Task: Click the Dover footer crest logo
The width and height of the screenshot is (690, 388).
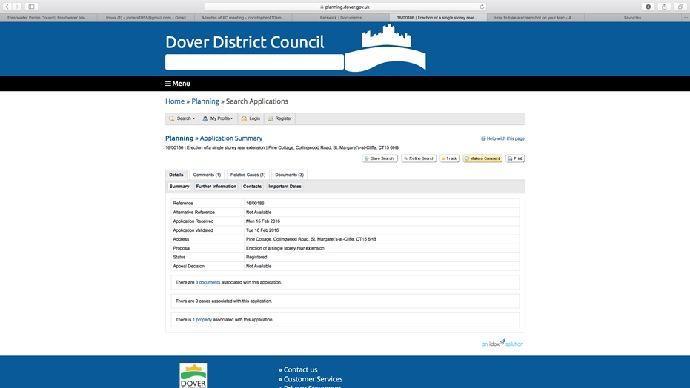Action: [x=193, y=375]
